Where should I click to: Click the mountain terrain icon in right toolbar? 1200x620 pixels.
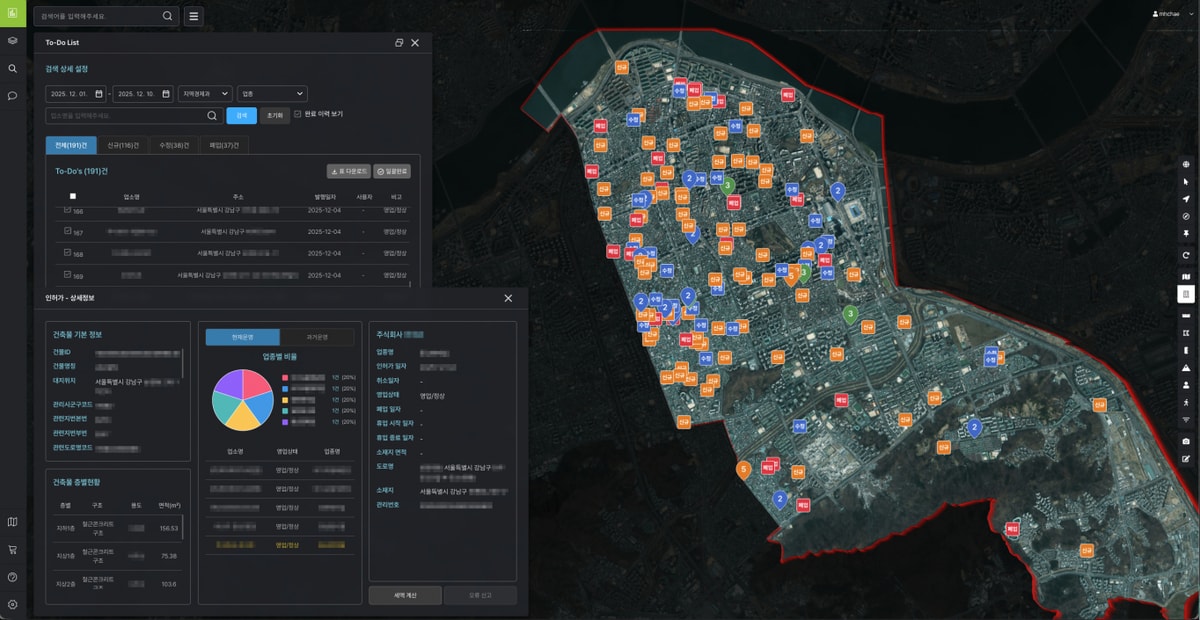tap(1186, 368)
